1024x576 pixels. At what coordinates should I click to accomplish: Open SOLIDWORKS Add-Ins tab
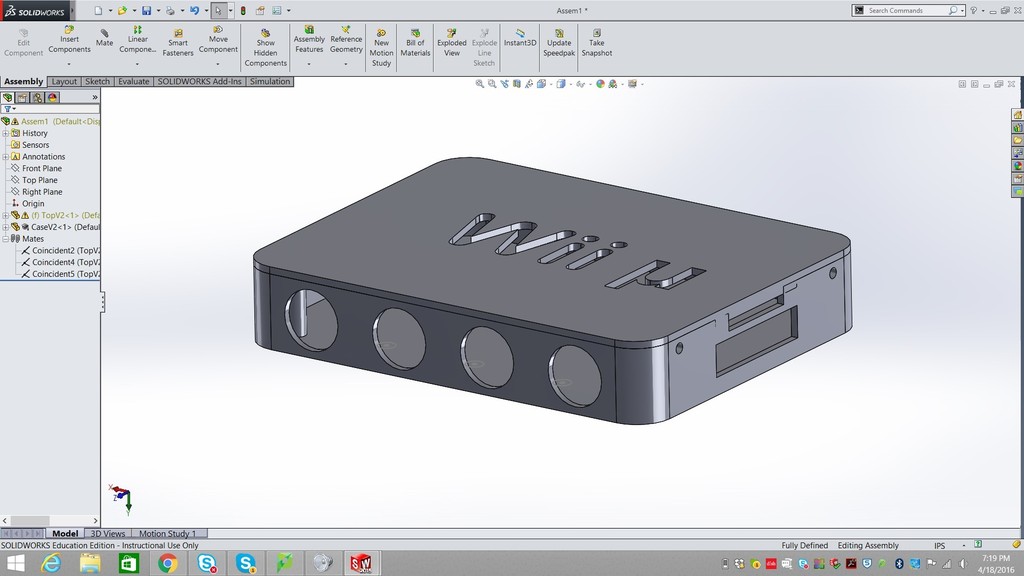tap(199, 82)
